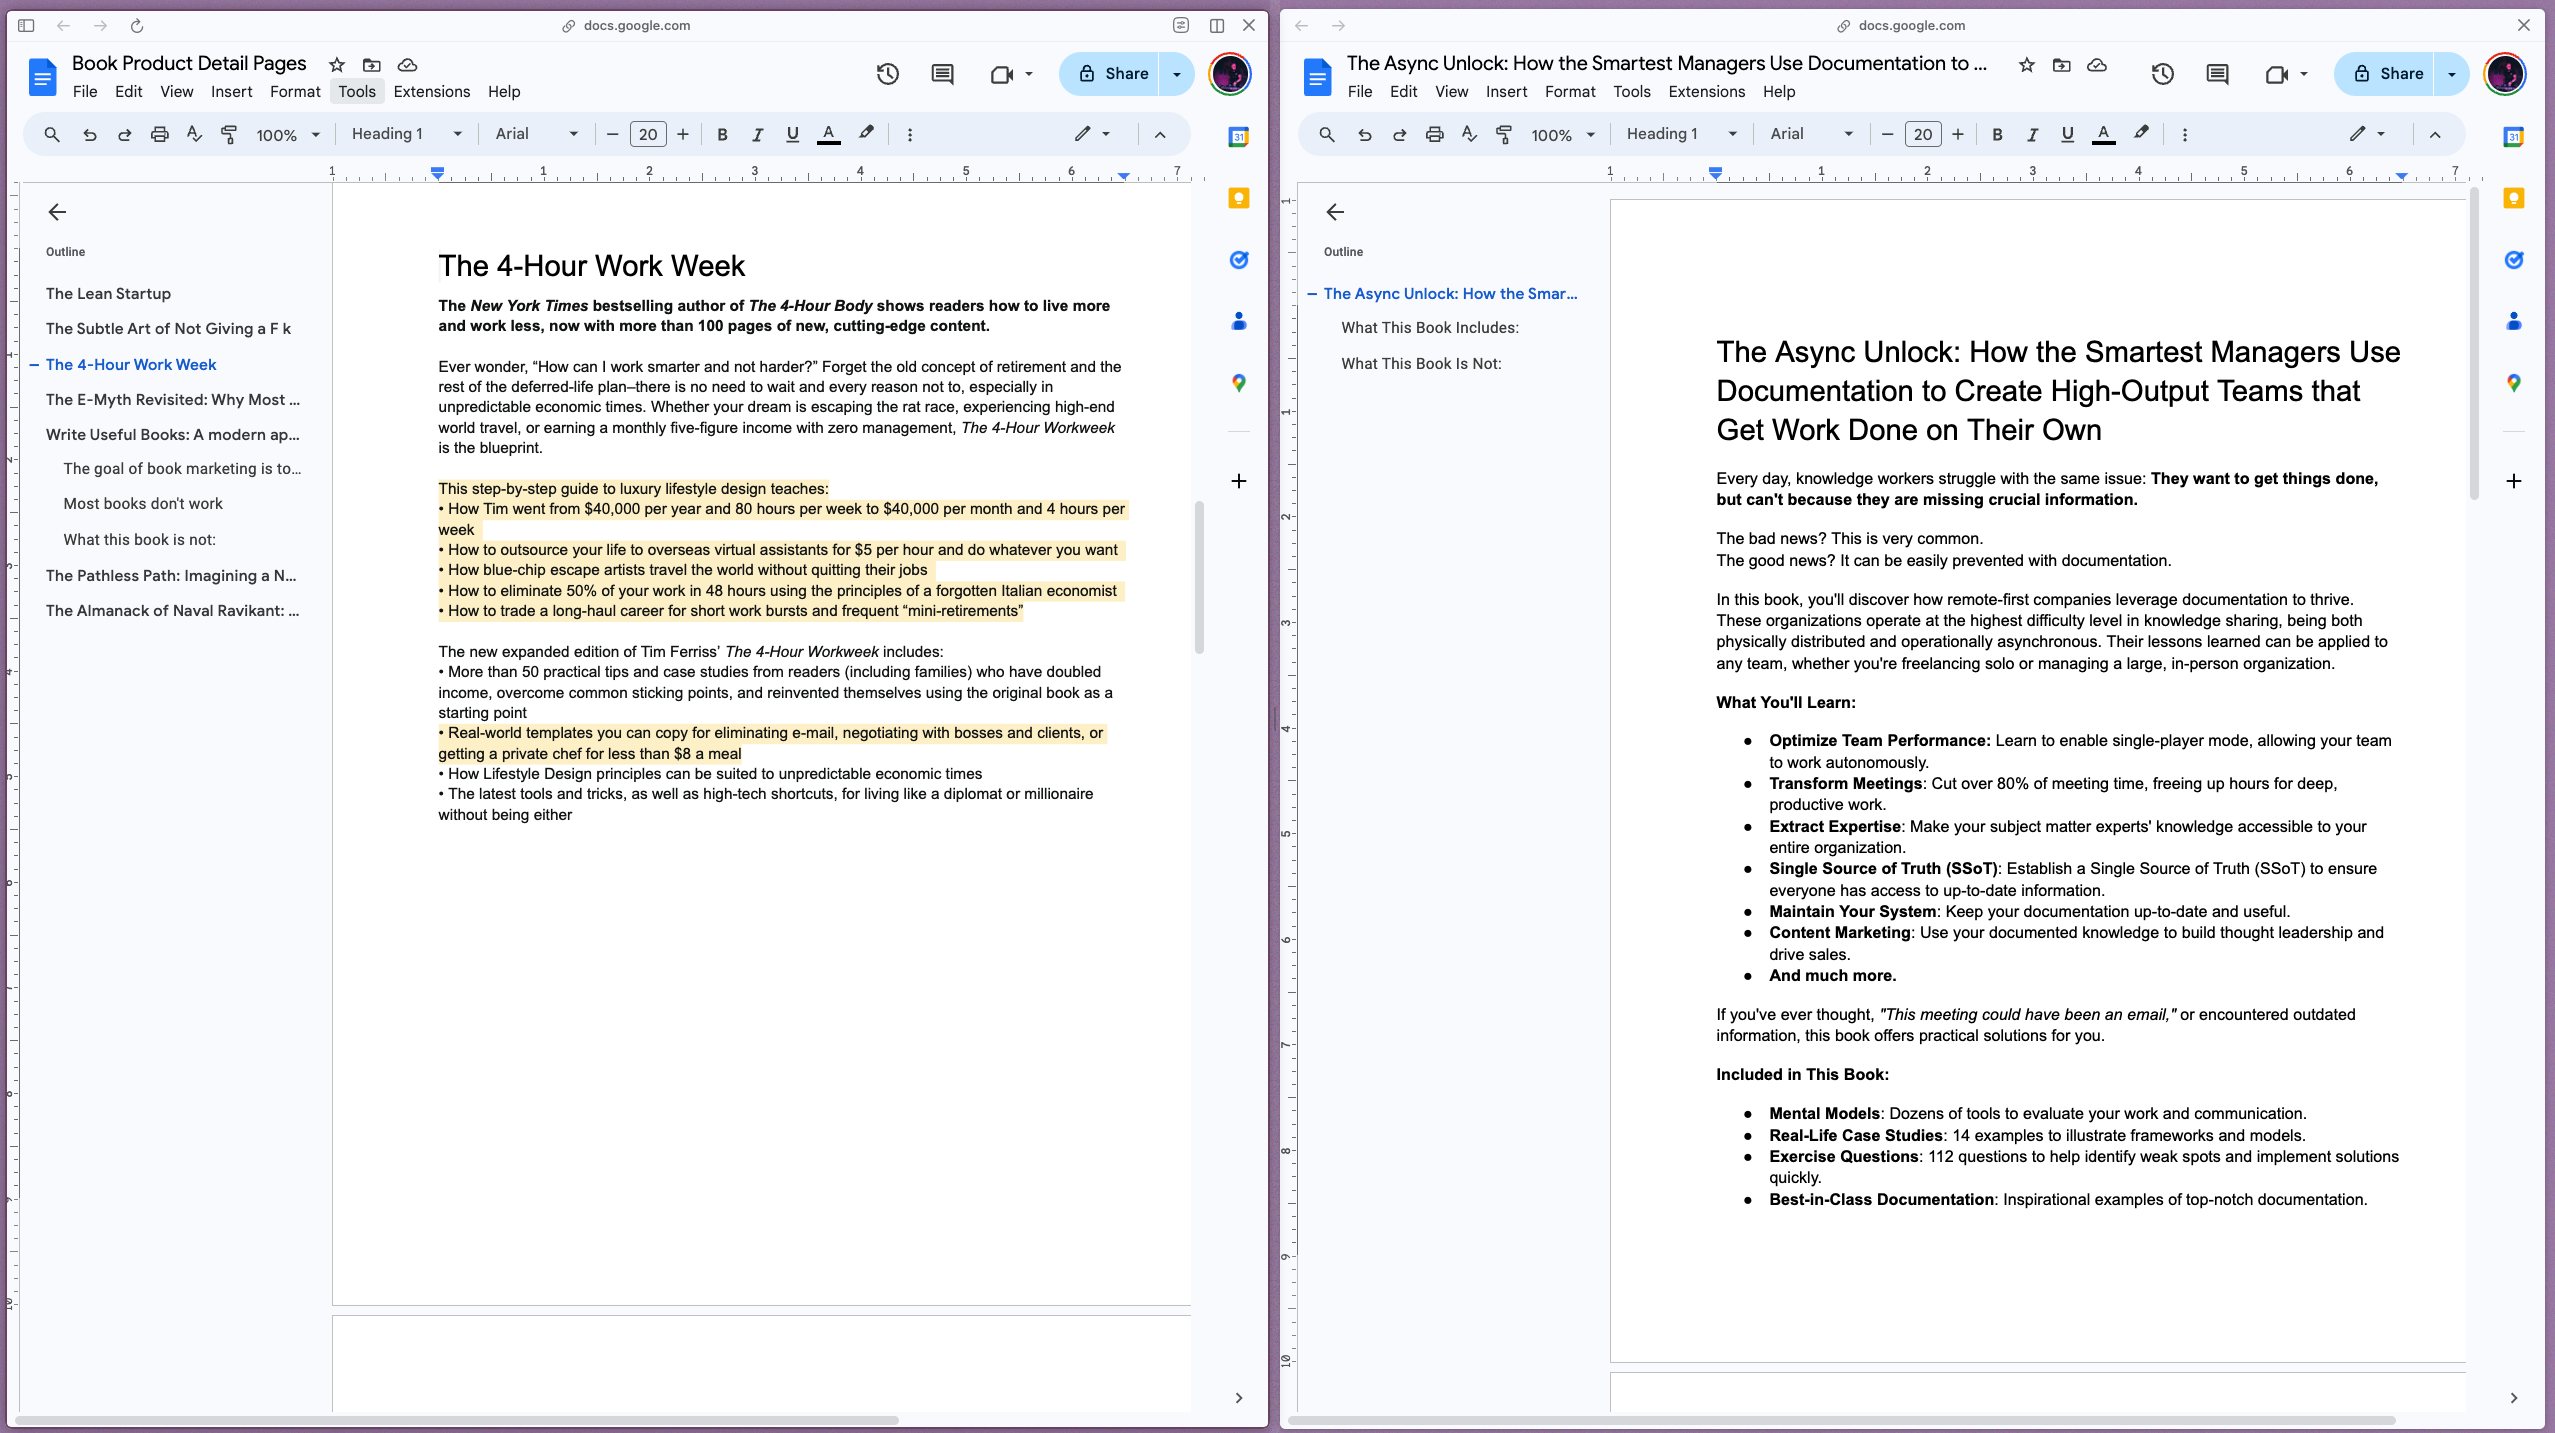2555x1433 pixels.
Task: Click print icon in left toolbar
Action: coord(159,134)
